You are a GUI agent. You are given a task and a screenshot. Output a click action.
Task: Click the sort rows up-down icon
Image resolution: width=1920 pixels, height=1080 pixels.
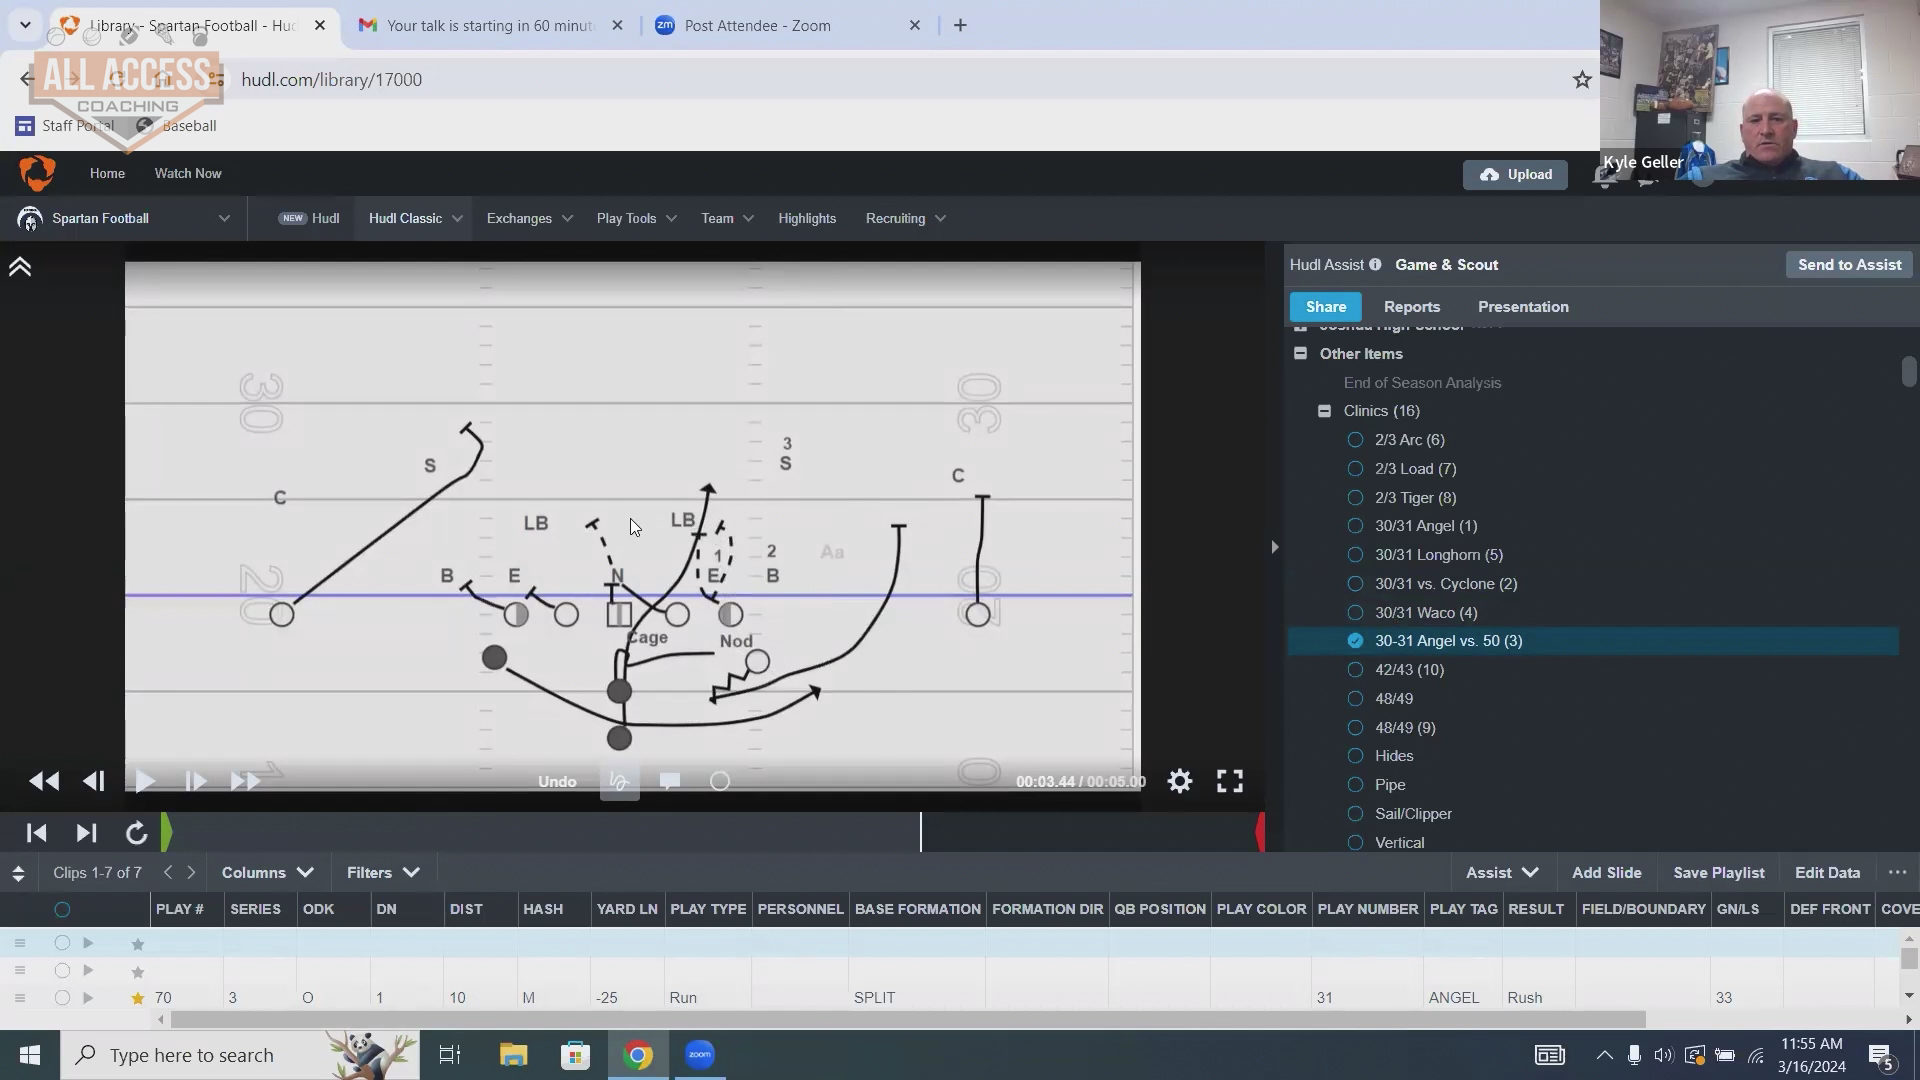[18, 873]
